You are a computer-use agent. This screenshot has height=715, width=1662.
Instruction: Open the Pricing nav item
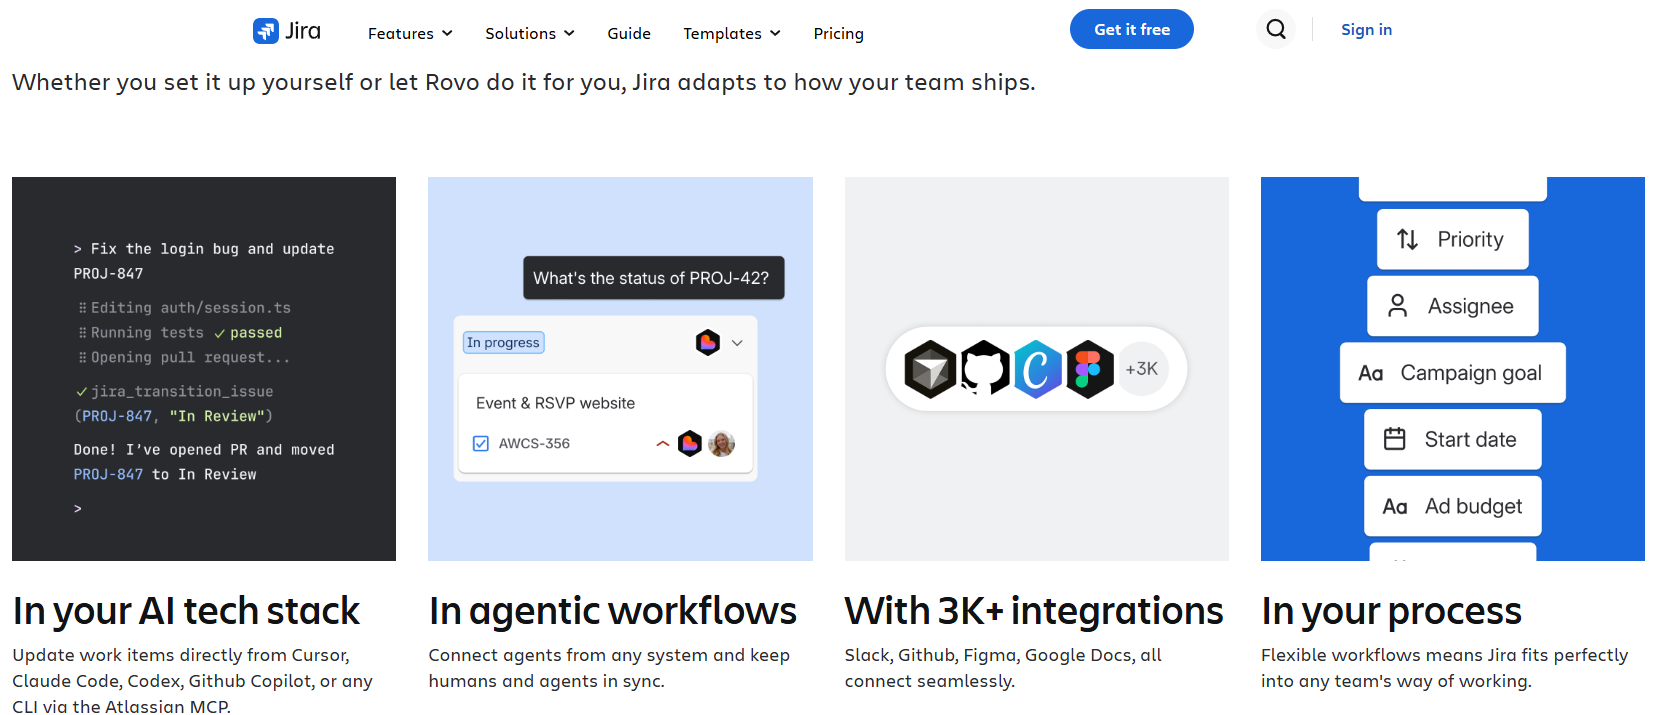pyautogui.click(x=838, y=33)
